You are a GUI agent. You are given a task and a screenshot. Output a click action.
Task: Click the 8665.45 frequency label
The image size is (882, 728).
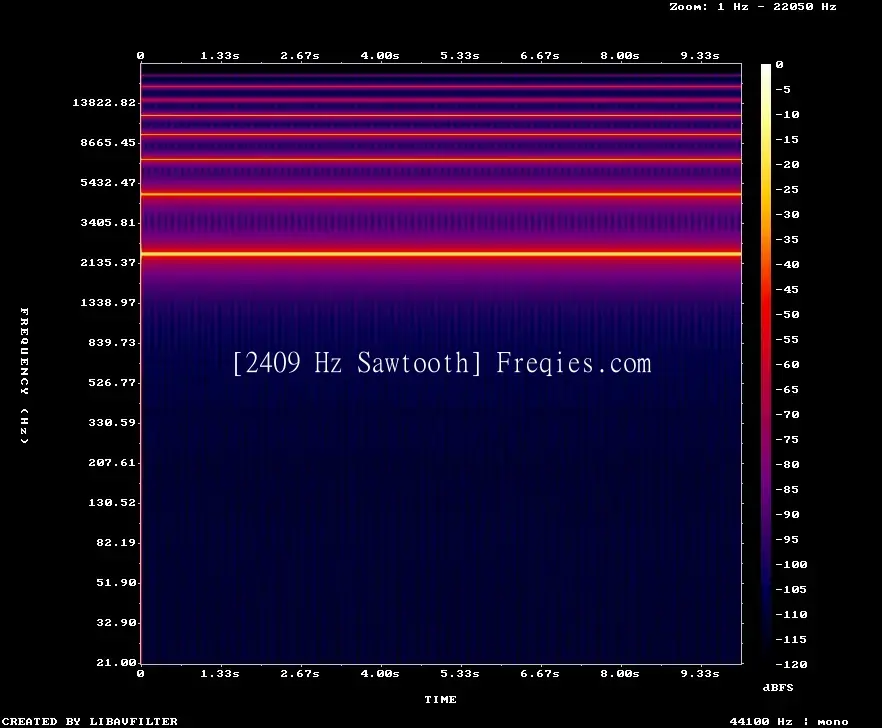coord(108,142)
